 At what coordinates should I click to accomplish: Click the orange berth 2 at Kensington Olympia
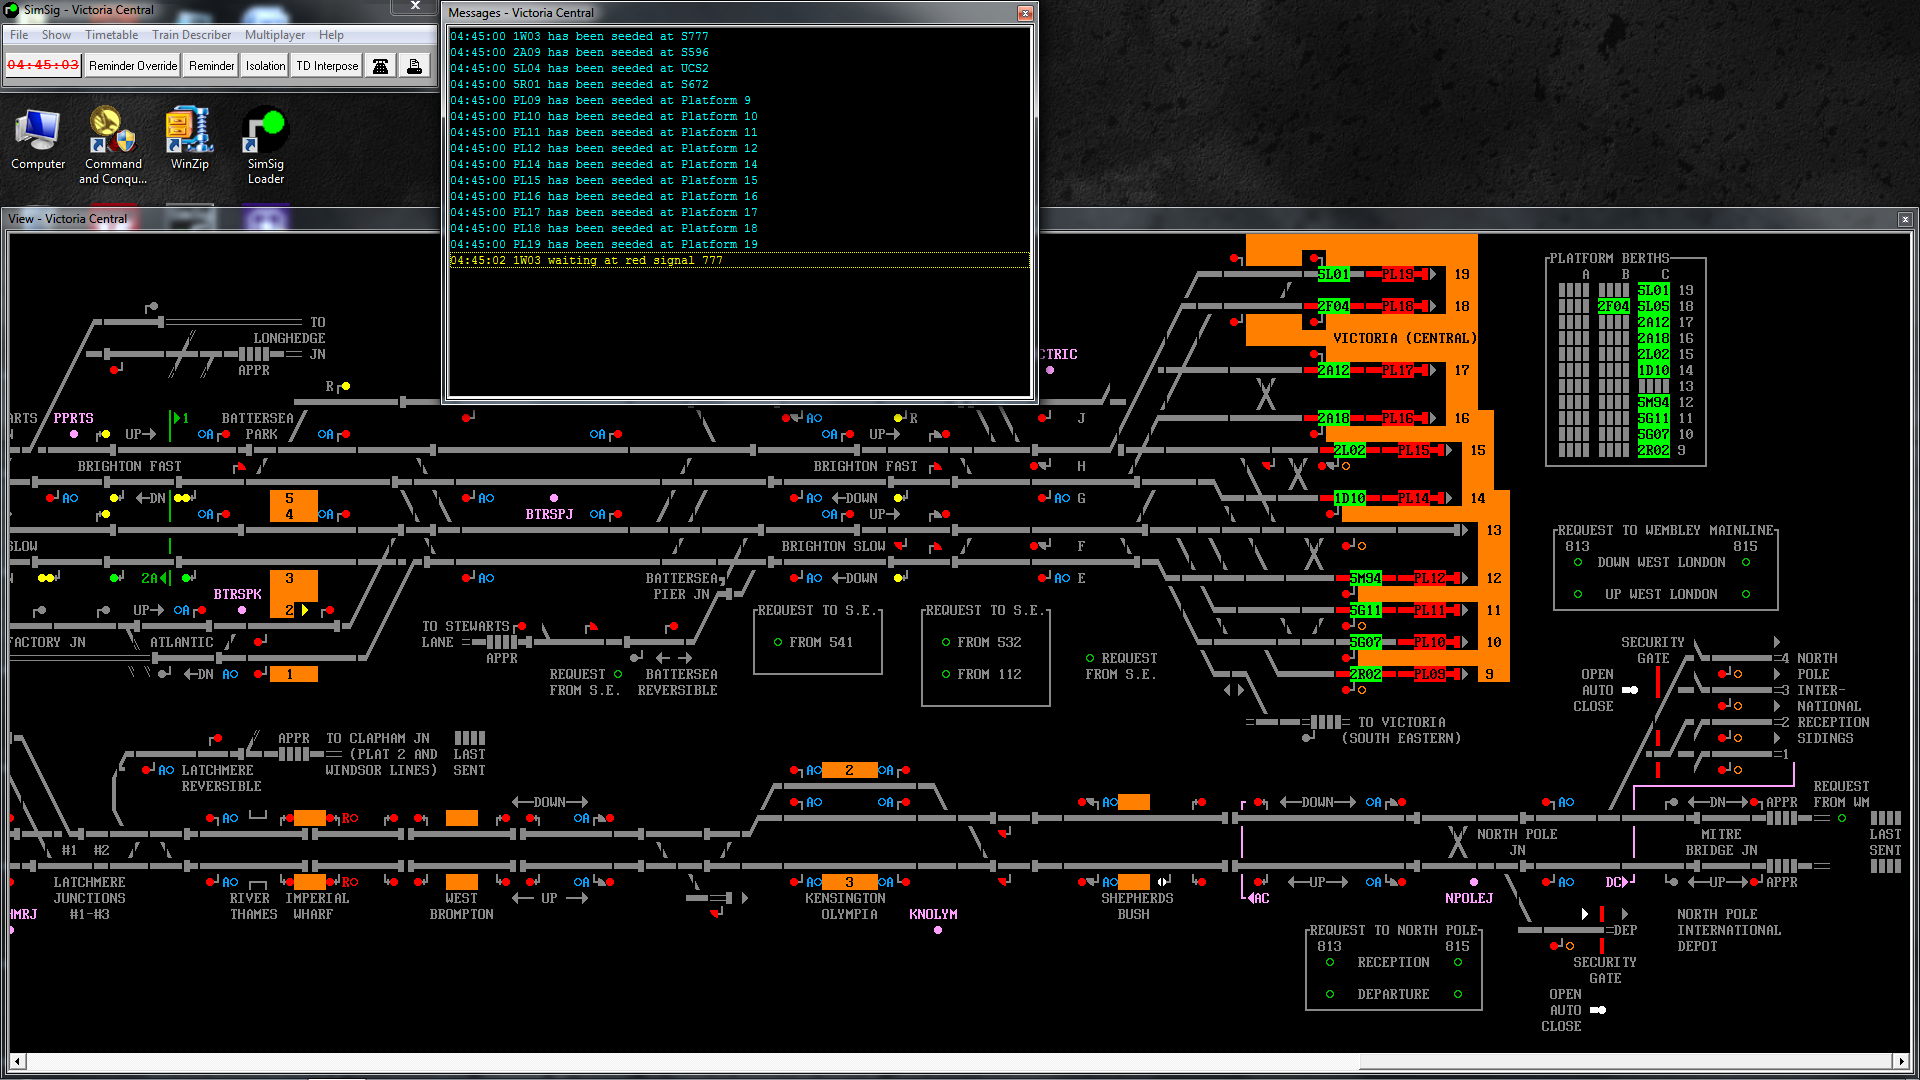click(x=849, y=770)
